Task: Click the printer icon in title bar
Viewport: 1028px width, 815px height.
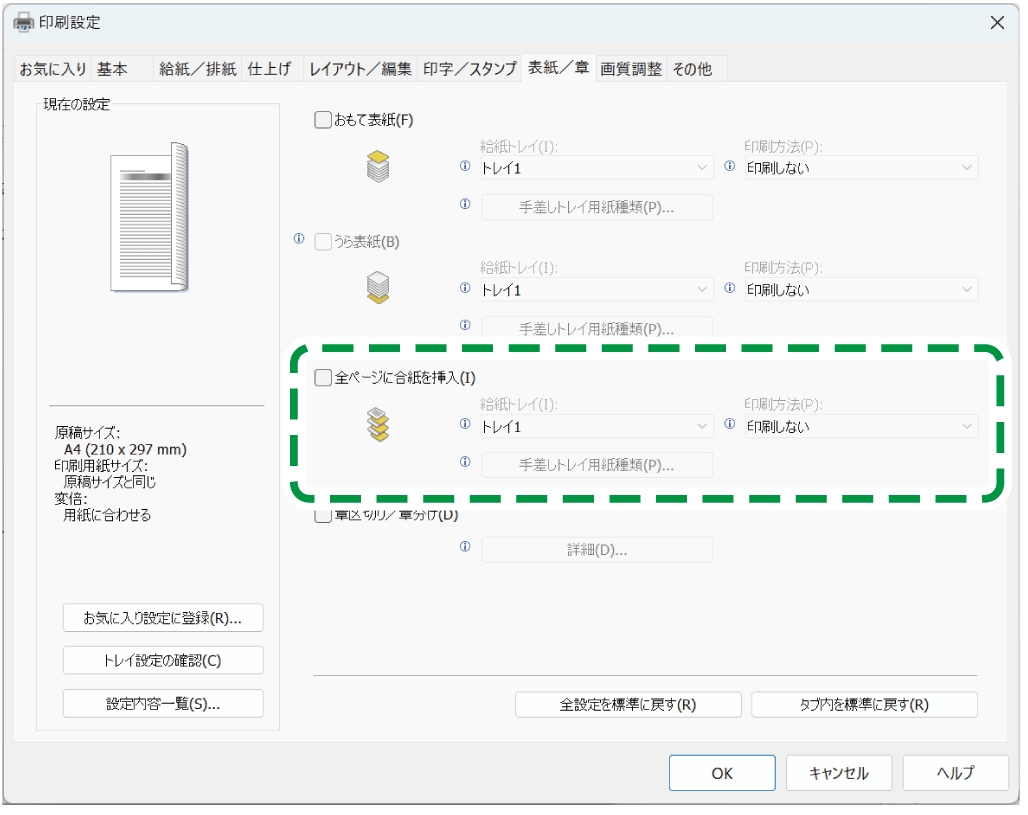Action: pos(23,22)
